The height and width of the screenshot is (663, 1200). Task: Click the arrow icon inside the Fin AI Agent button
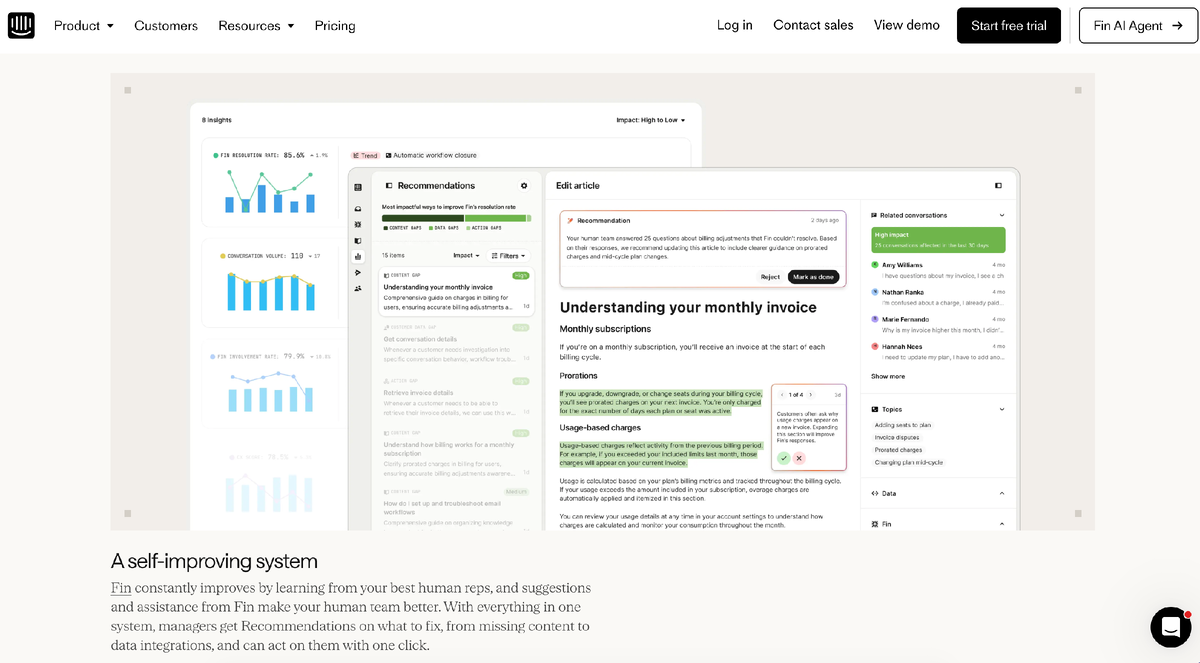tap(1177, 26)
